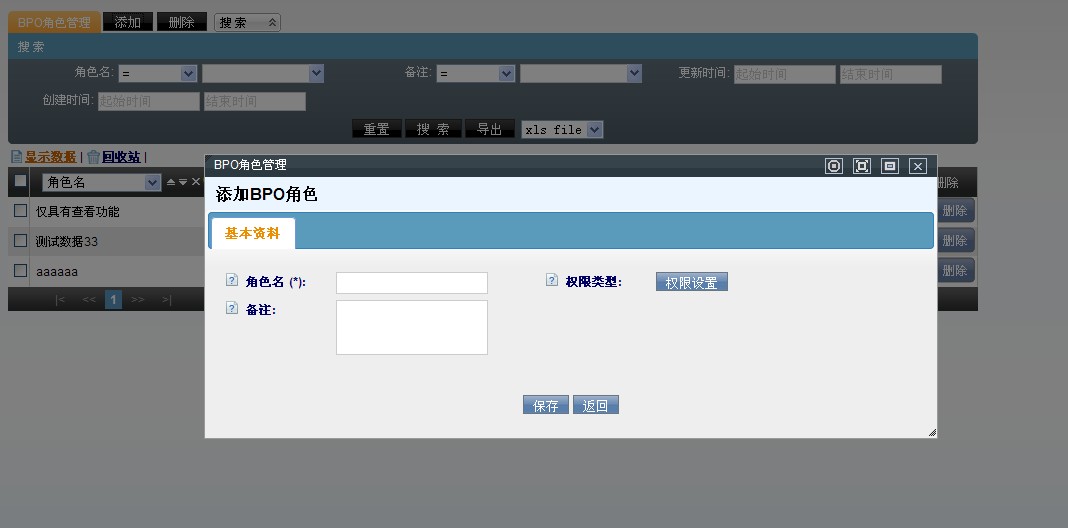Screen dimensions: 1068x528
Task: Click help icon beside 备注 field
Action: click(x=232, y=309)
